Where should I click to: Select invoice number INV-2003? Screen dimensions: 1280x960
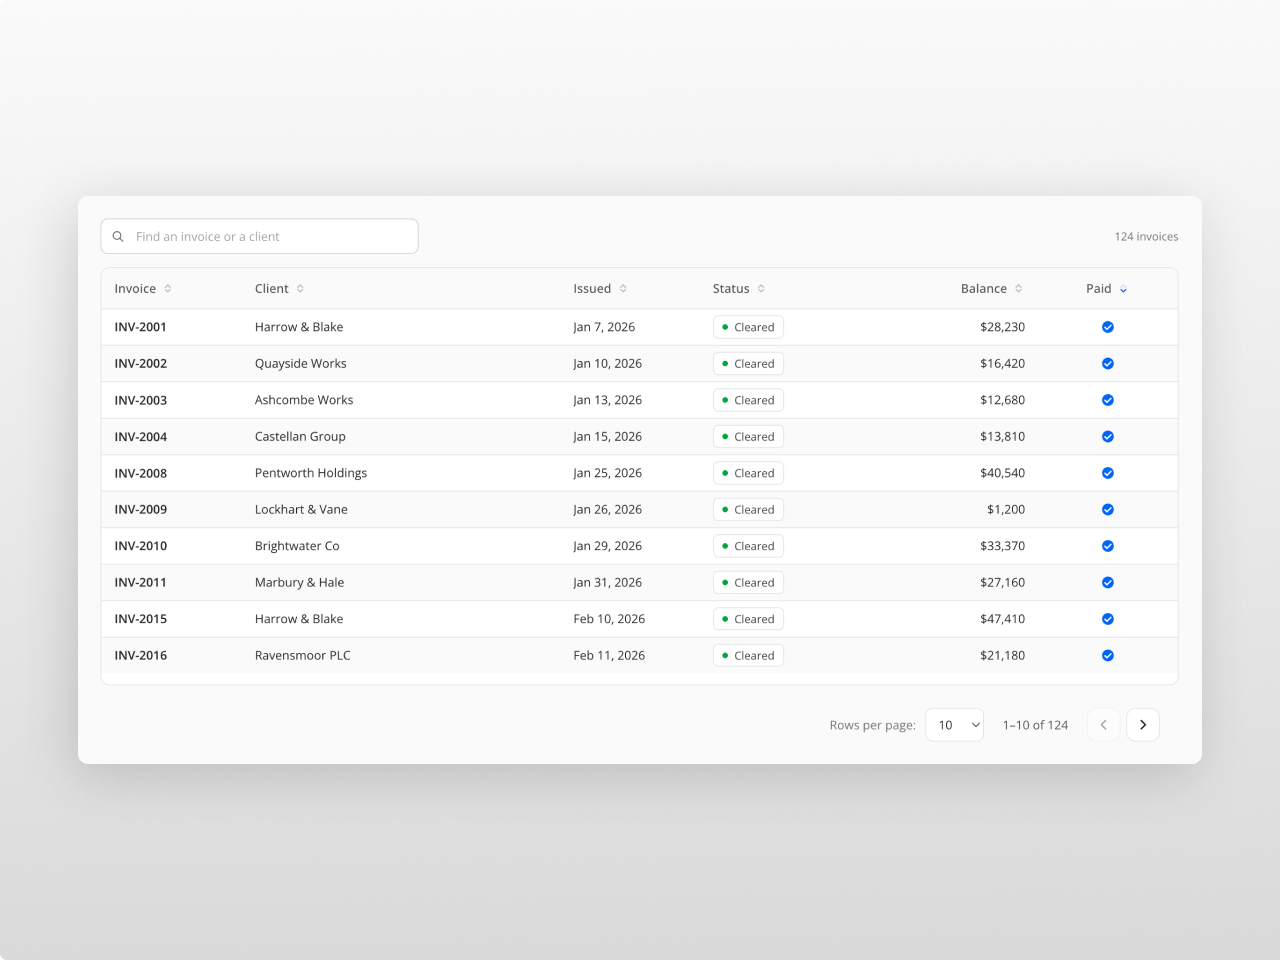140,400
